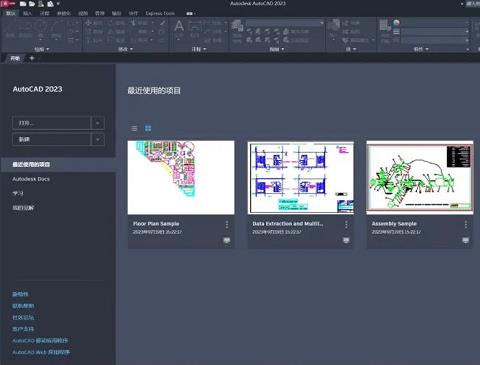The image size is (480, 365).
Task: Click the Layer Properties icon in the ribbon
Action: tap(237, 25)
